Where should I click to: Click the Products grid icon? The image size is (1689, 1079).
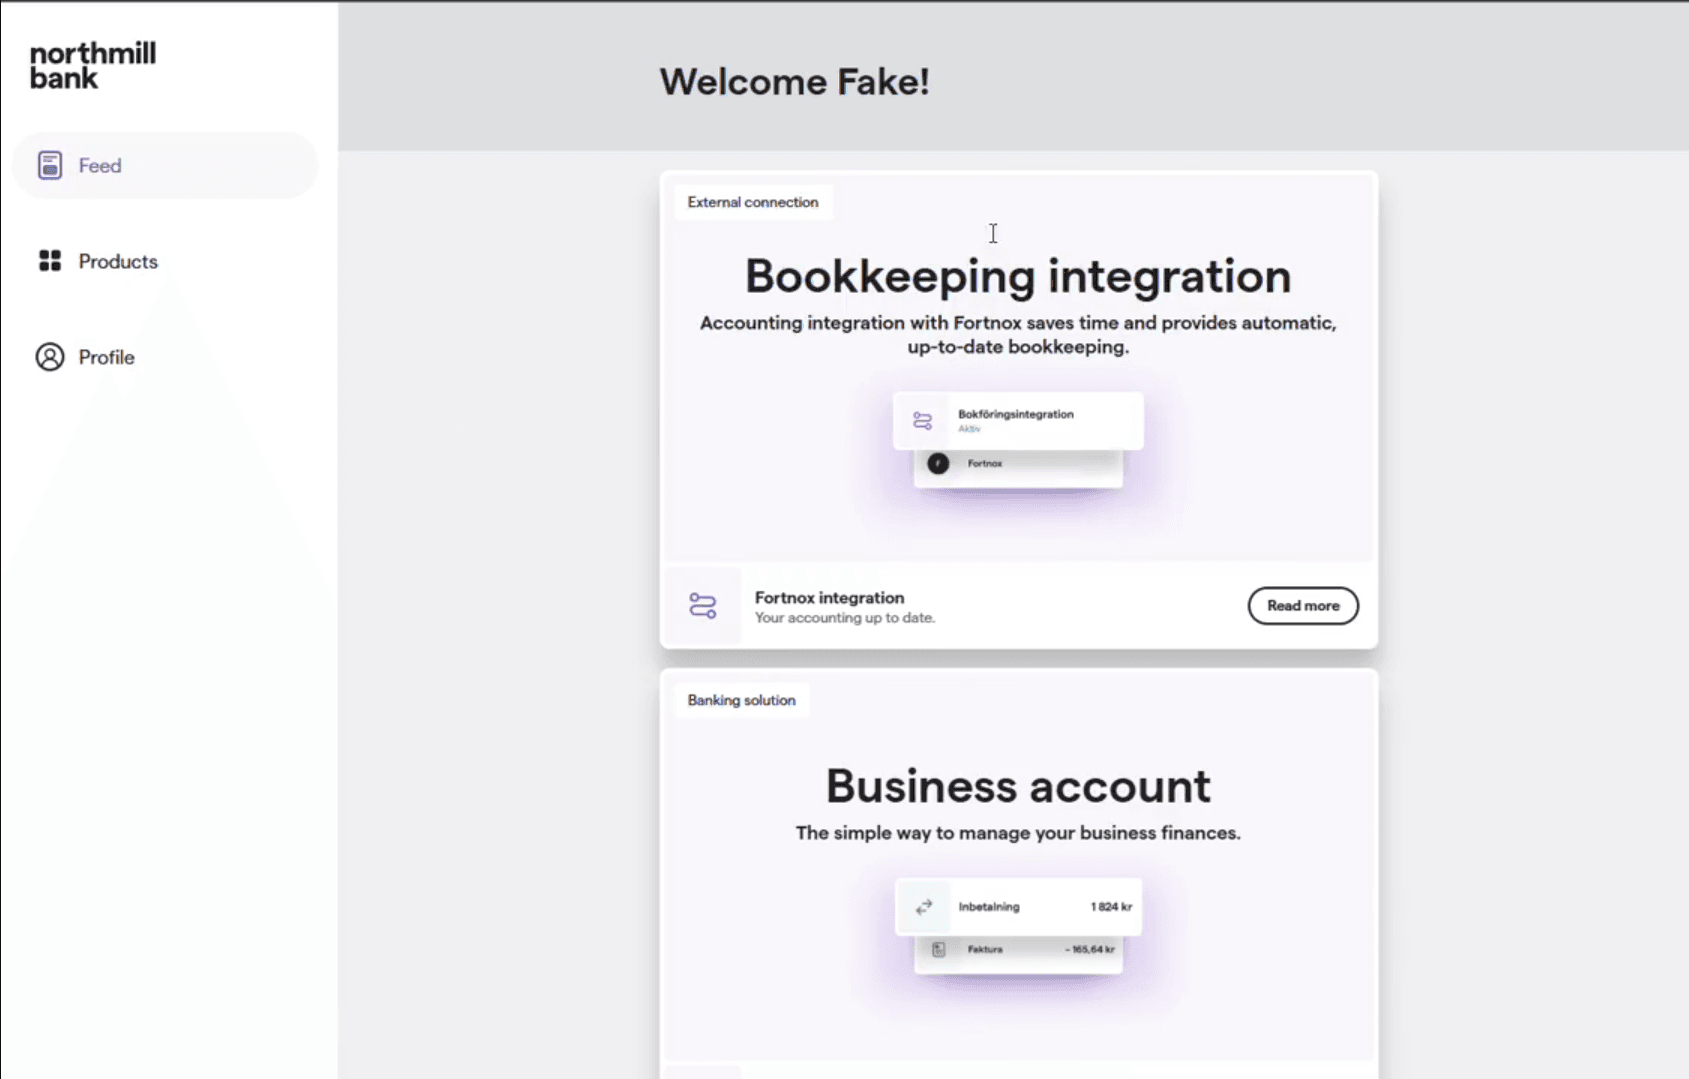point(50,261)
